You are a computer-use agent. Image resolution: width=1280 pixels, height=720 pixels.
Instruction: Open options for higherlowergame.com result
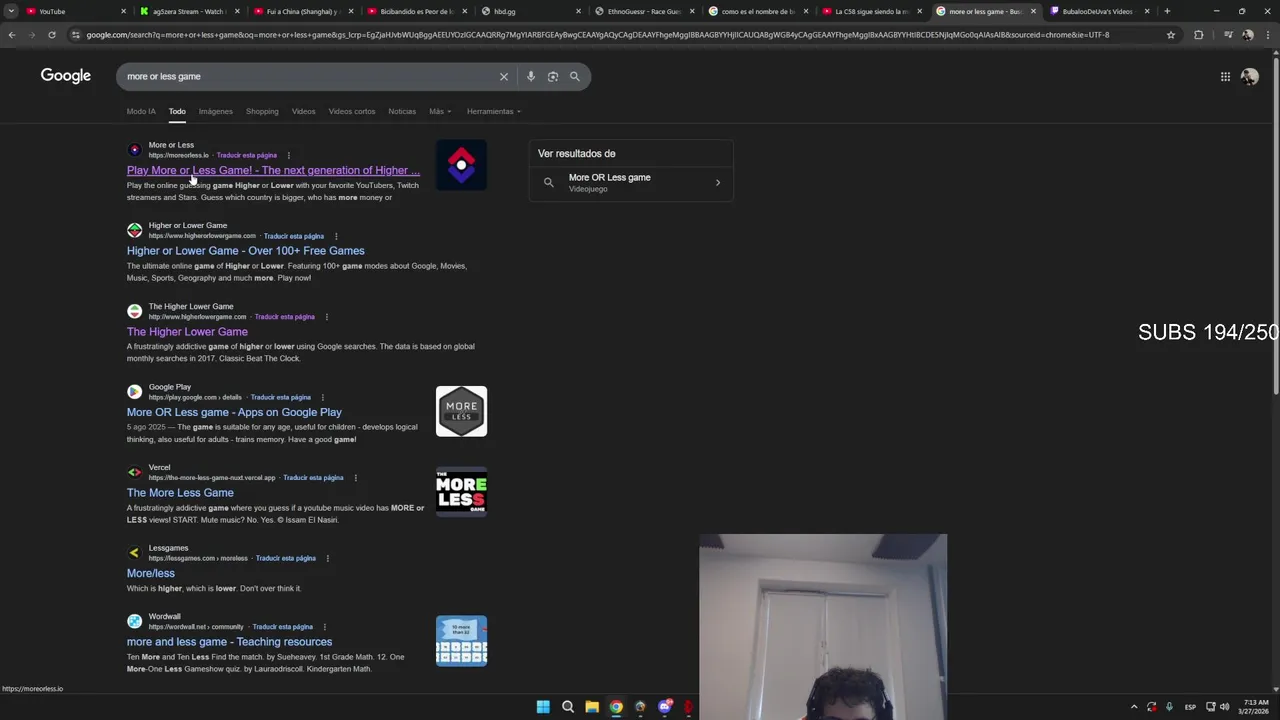326,317
